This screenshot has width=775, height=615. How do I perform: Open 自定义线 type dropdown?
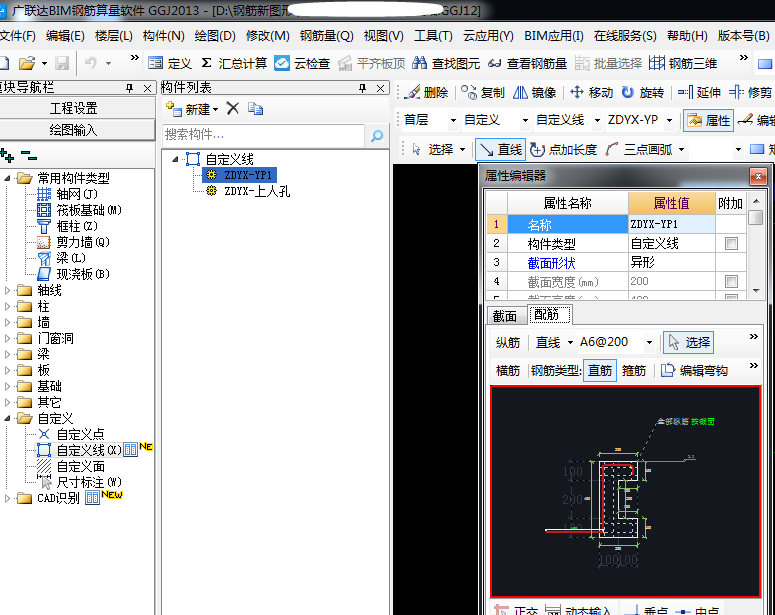click(597, 120)
